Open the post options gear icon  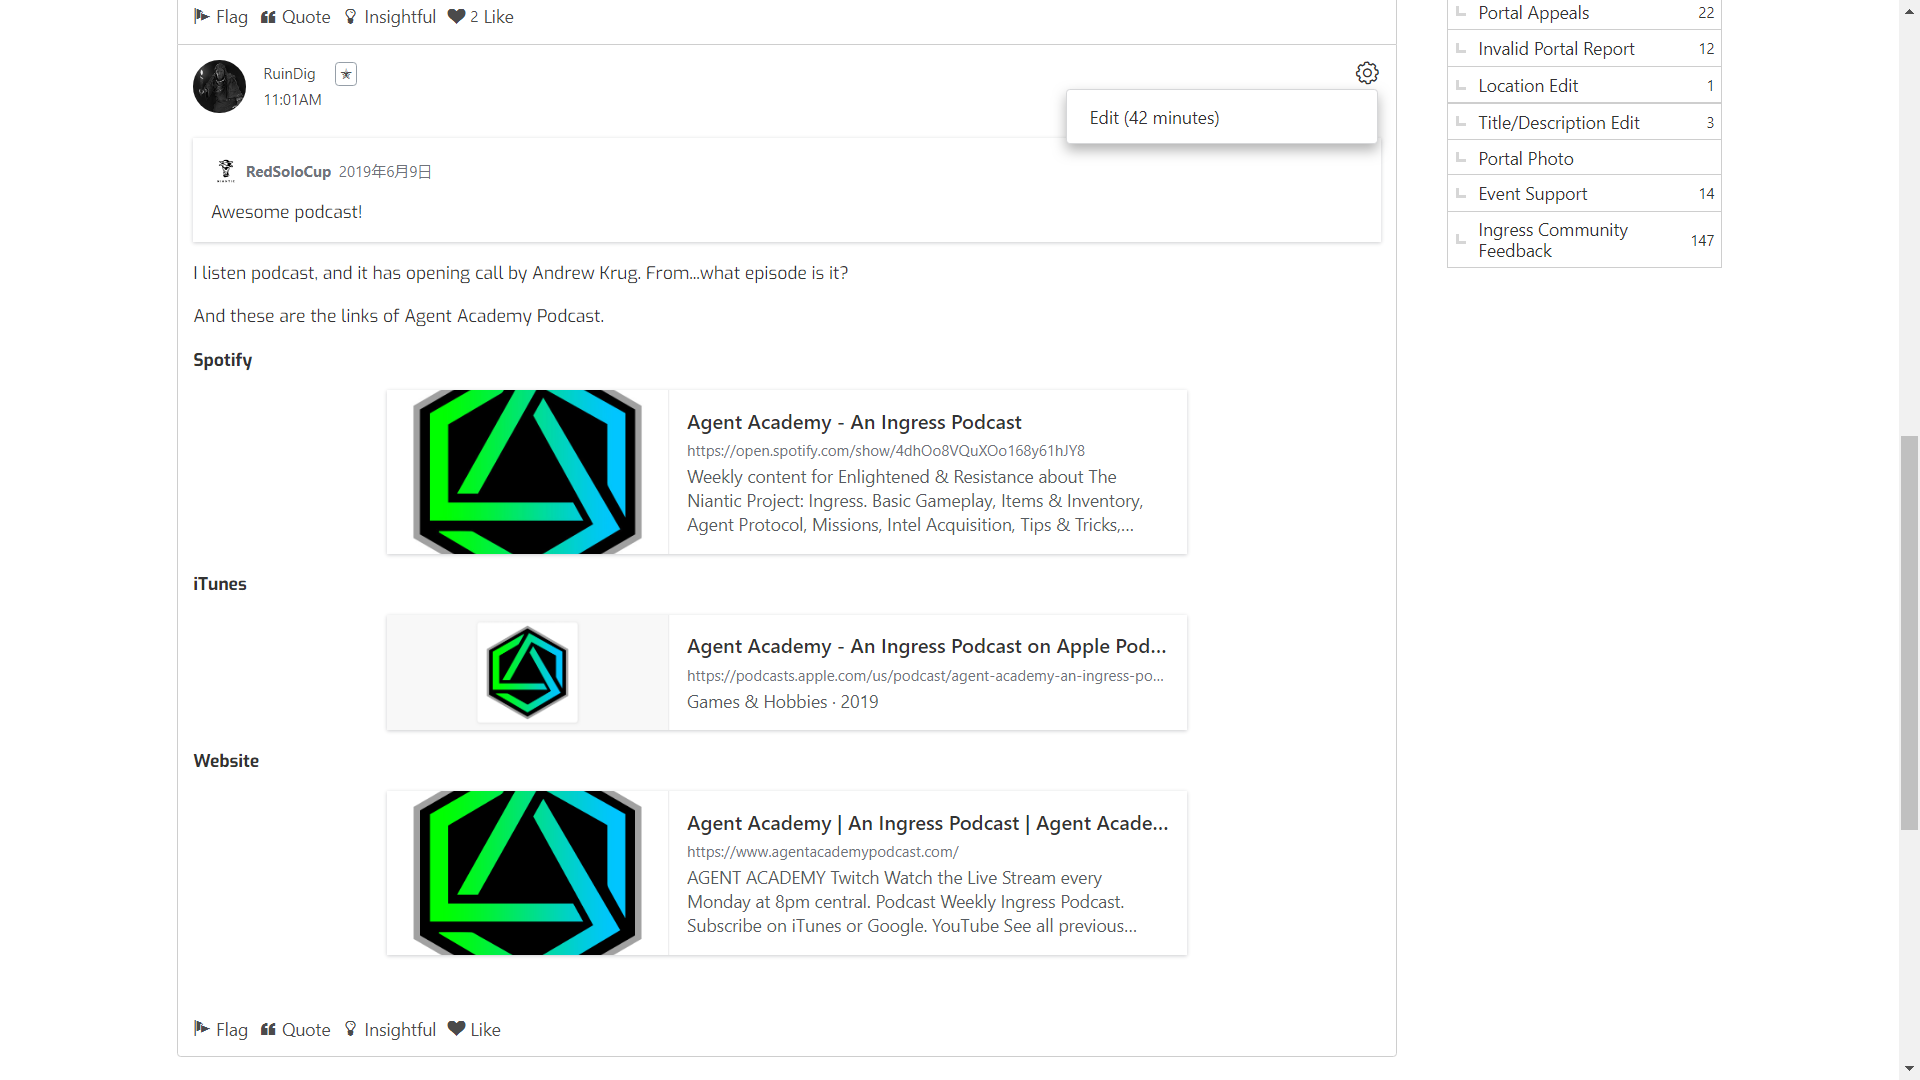[x=1367, y=73]
